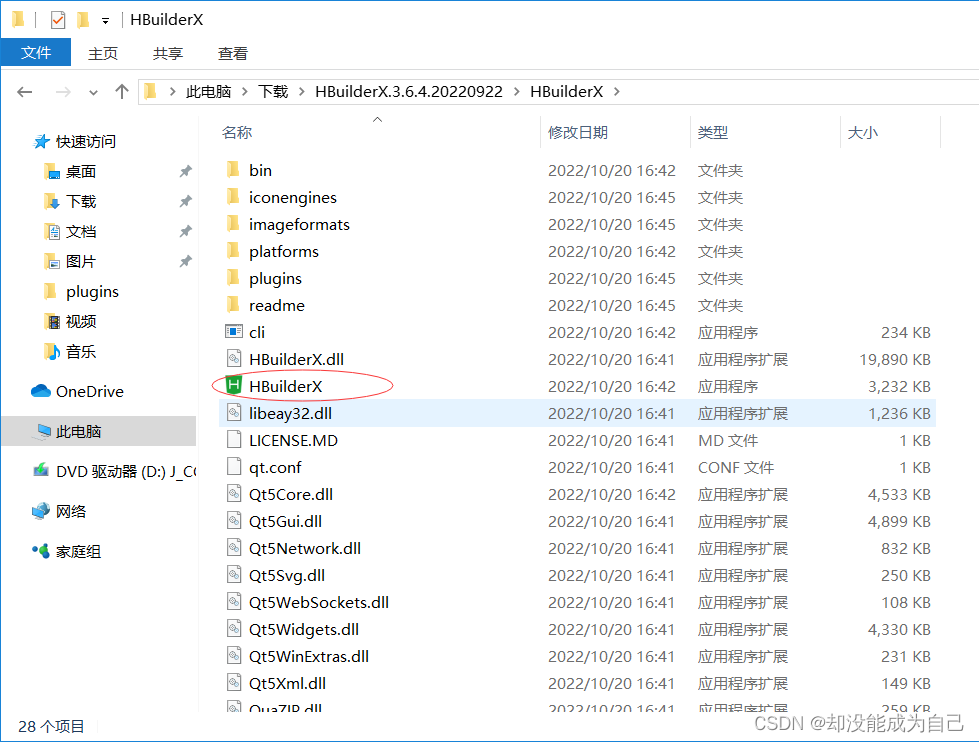Click the Qt5Network.dll file icon
This screenshot has width=979, height=742.
[x=234, y=548]
